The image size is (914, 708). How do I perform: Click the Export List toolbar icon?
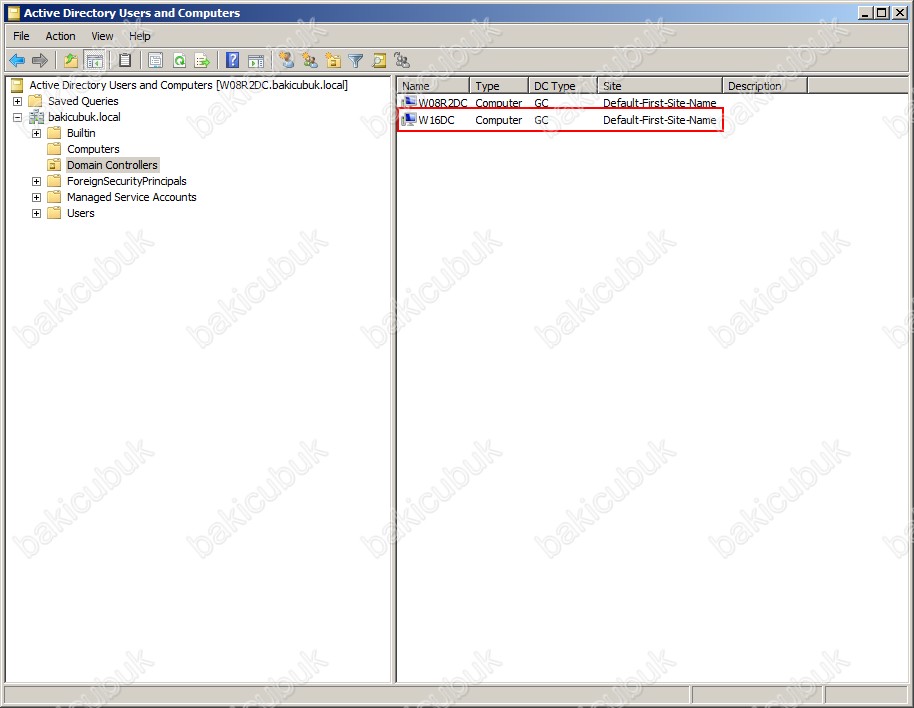pyautogui.click(x=202, y=60)
